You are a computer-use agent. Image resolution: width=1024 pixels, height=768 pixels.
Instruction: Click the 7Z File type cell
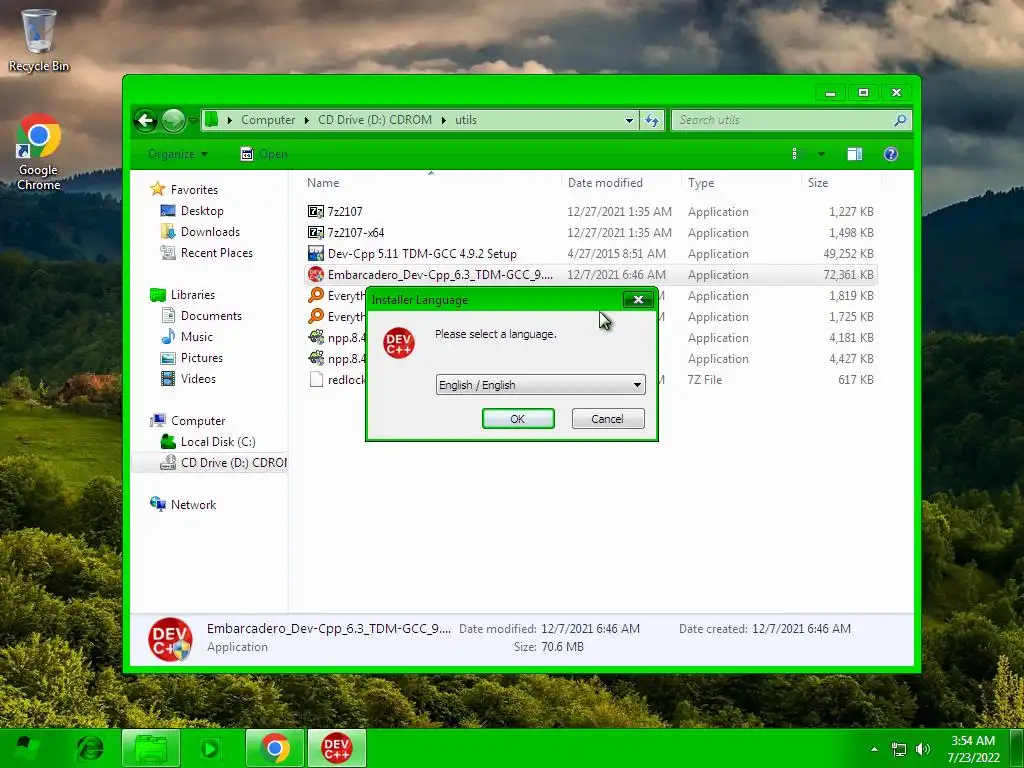[705, 379]
